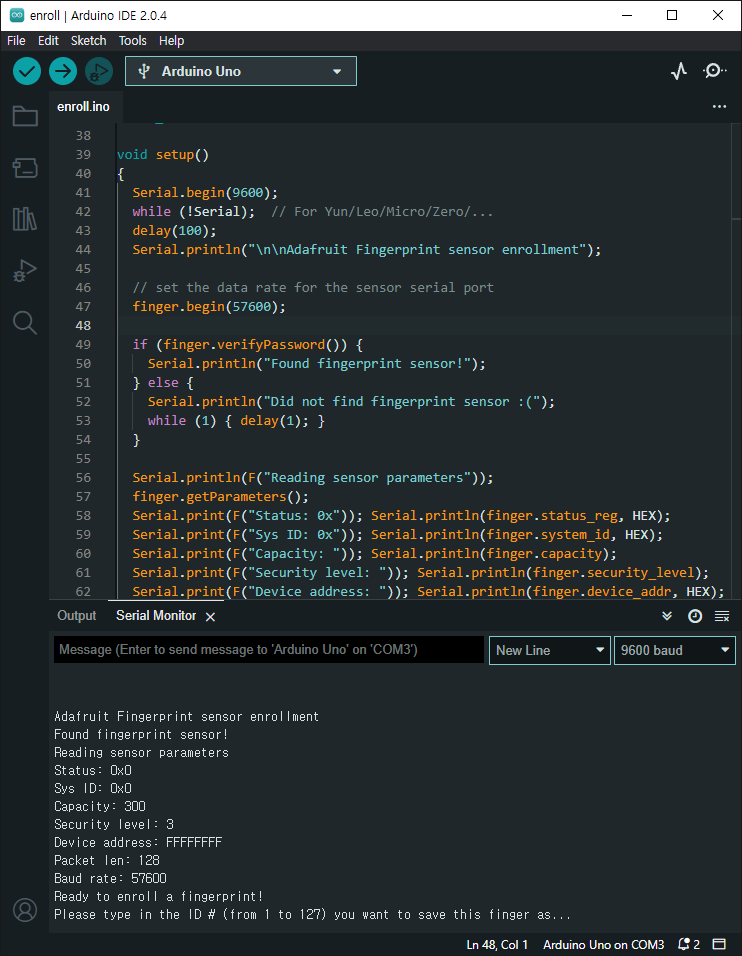This screenshot has width=742, height=956.
Task: Click 'Device address: FFFFFFFF' output line
Action: 138,843
